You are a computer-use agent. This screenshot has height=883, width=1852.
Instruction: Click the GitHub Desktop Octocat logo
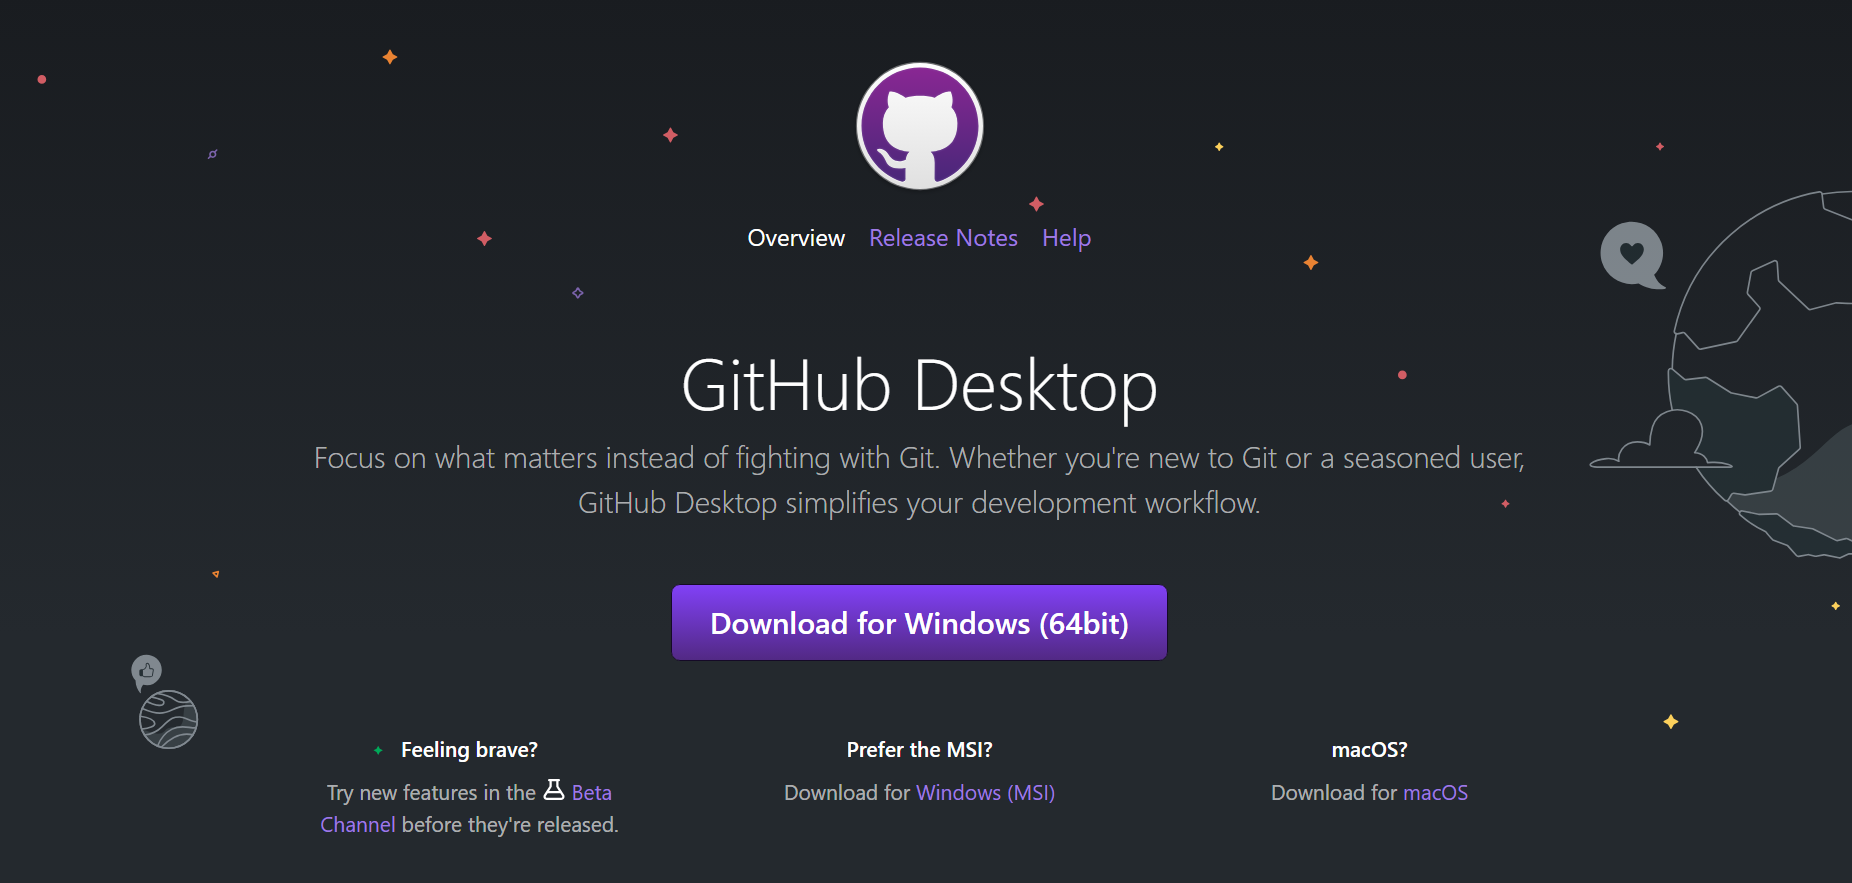click(x=920, y=126)
